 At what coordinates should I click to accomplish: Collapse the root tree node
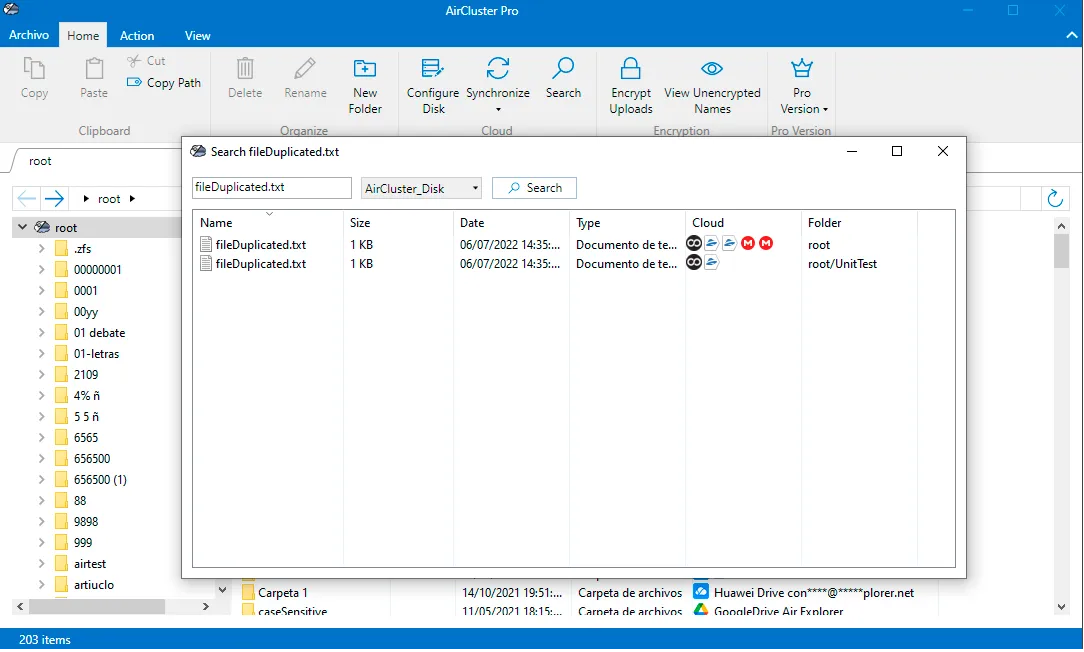tap(22, 227)
